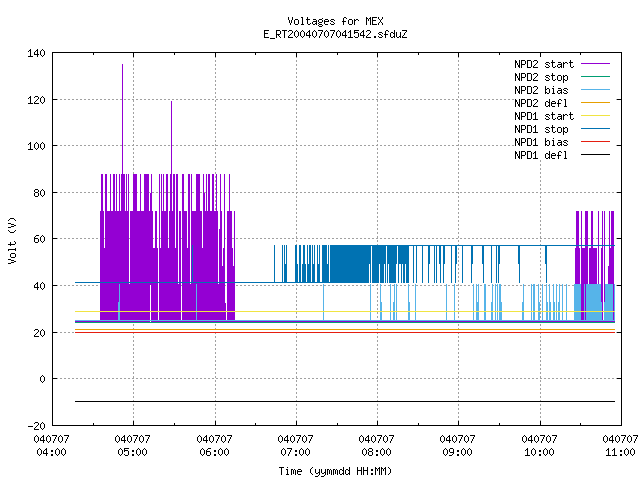Viewport: 640px width, 480px height.
Task: Click the y-axis tick label 140
Action: click(x=36, y=53)
